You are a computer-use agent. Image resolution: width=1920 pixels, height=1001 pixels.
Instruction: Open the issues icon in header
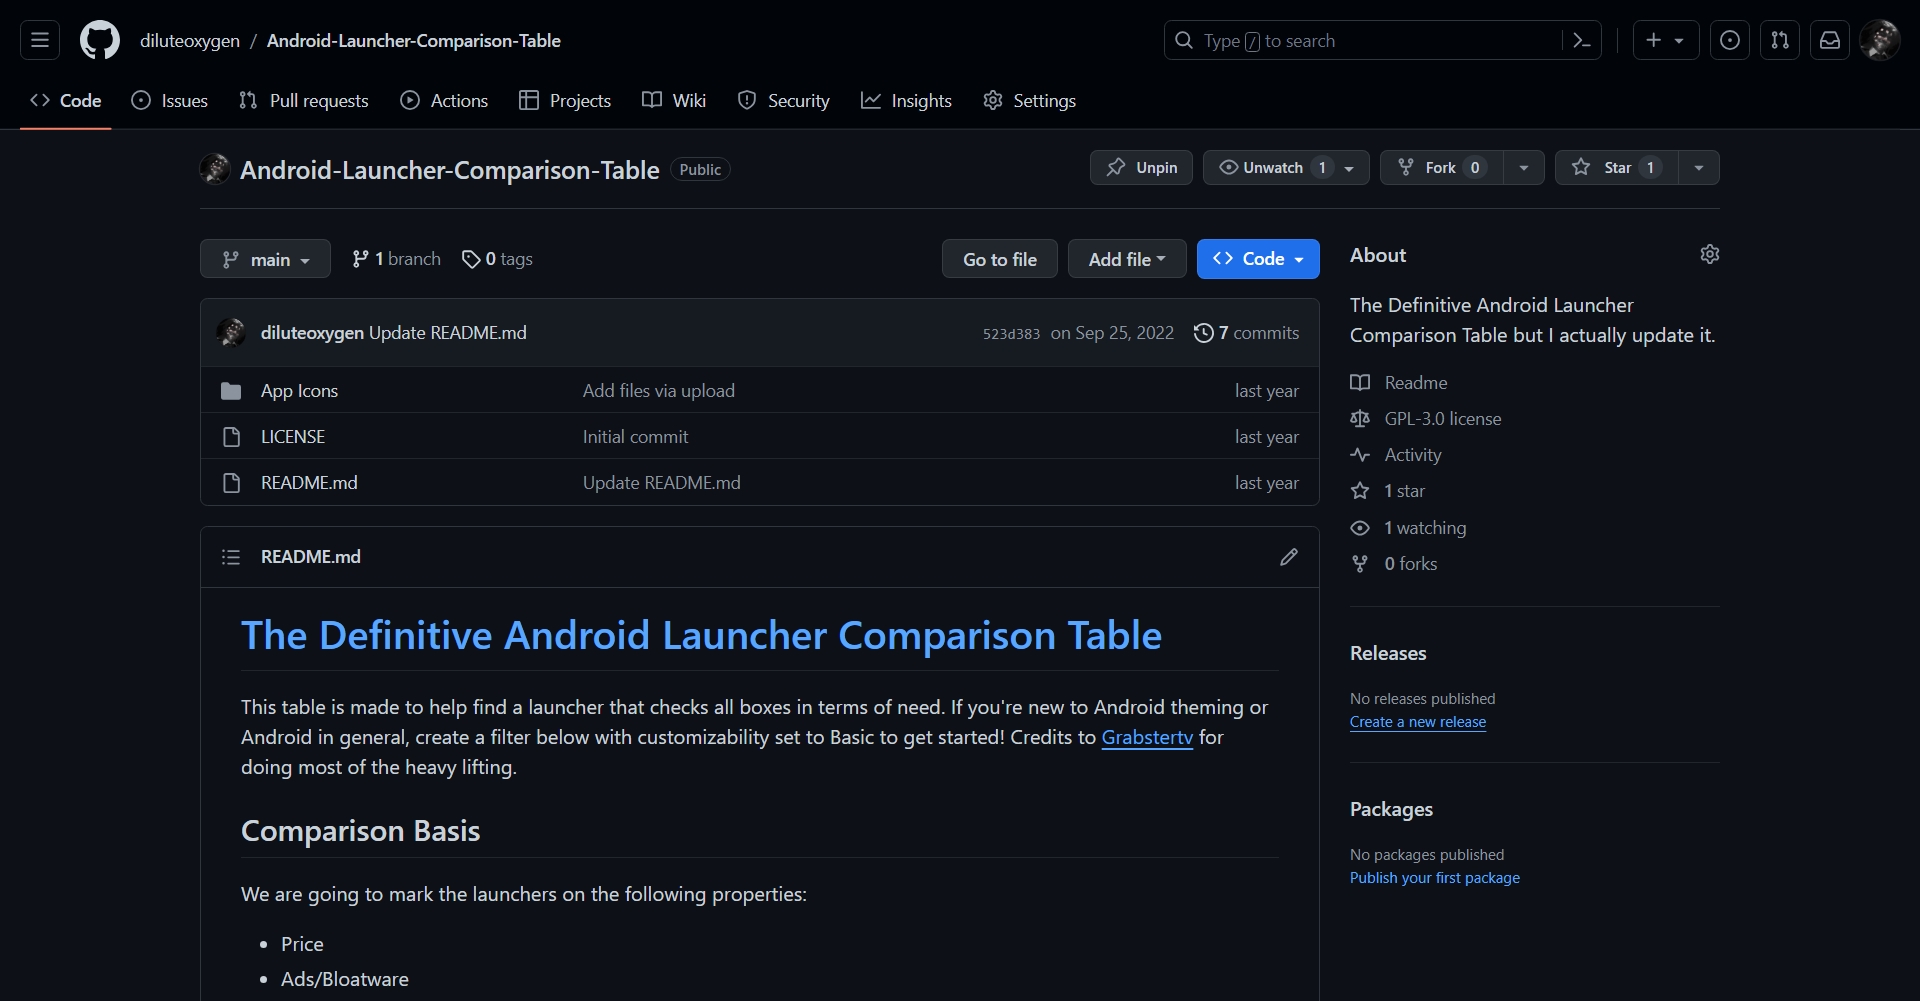coord(1730,41)
